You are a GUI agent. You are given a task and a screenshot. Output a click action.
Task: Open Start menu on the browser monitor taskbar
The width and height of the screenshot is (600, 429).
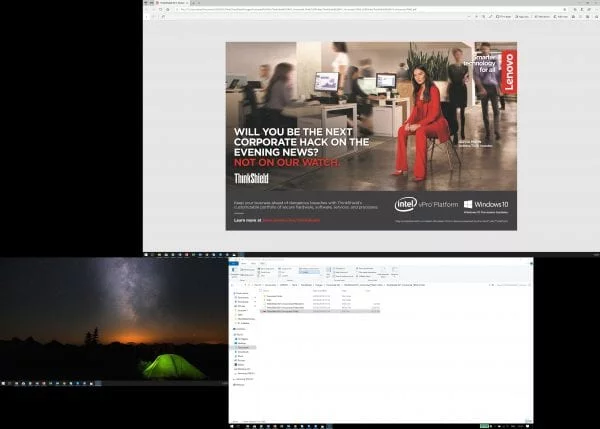(146, 254)
